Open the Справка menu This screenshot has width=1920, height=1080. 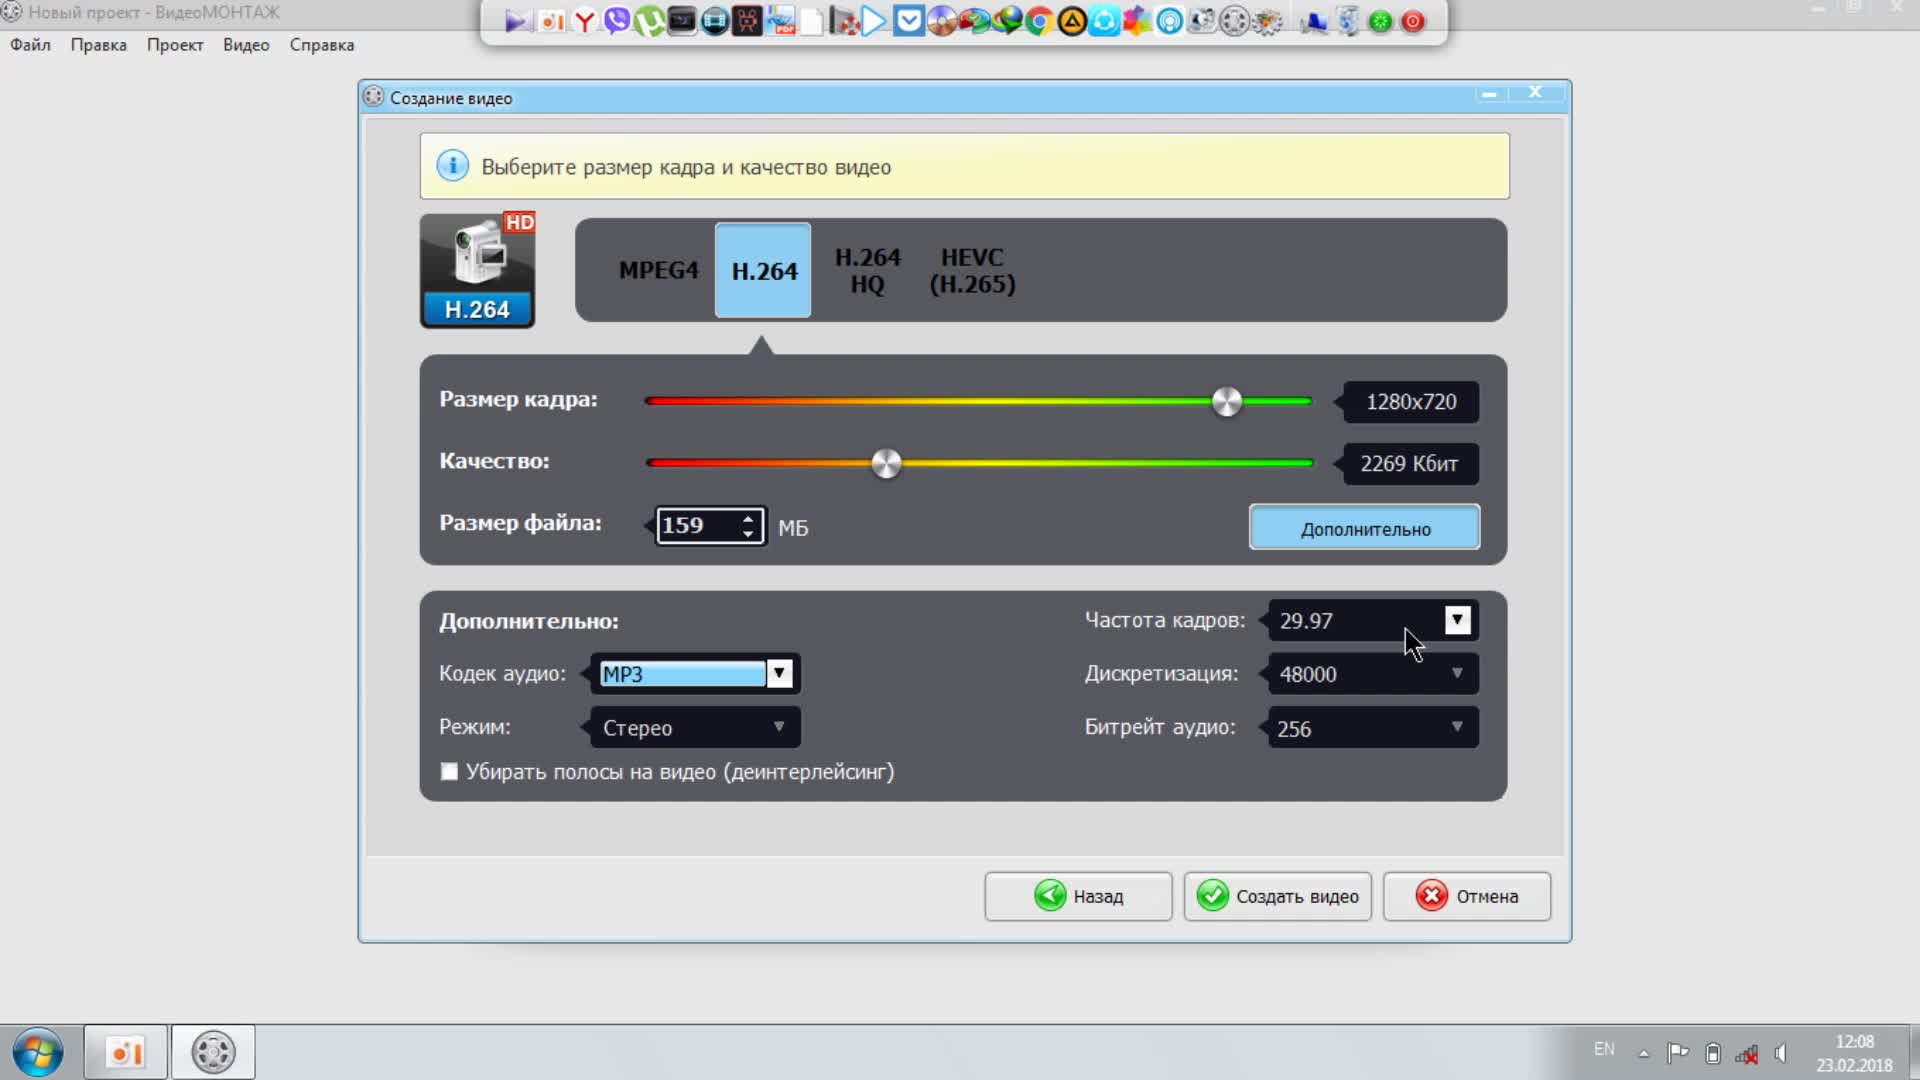(x=322, y=45)
